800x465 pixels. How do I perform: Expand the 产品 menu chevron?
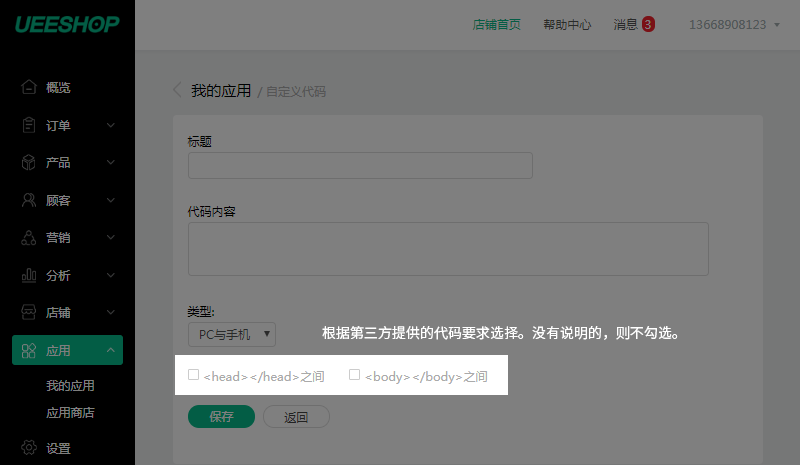111,162
